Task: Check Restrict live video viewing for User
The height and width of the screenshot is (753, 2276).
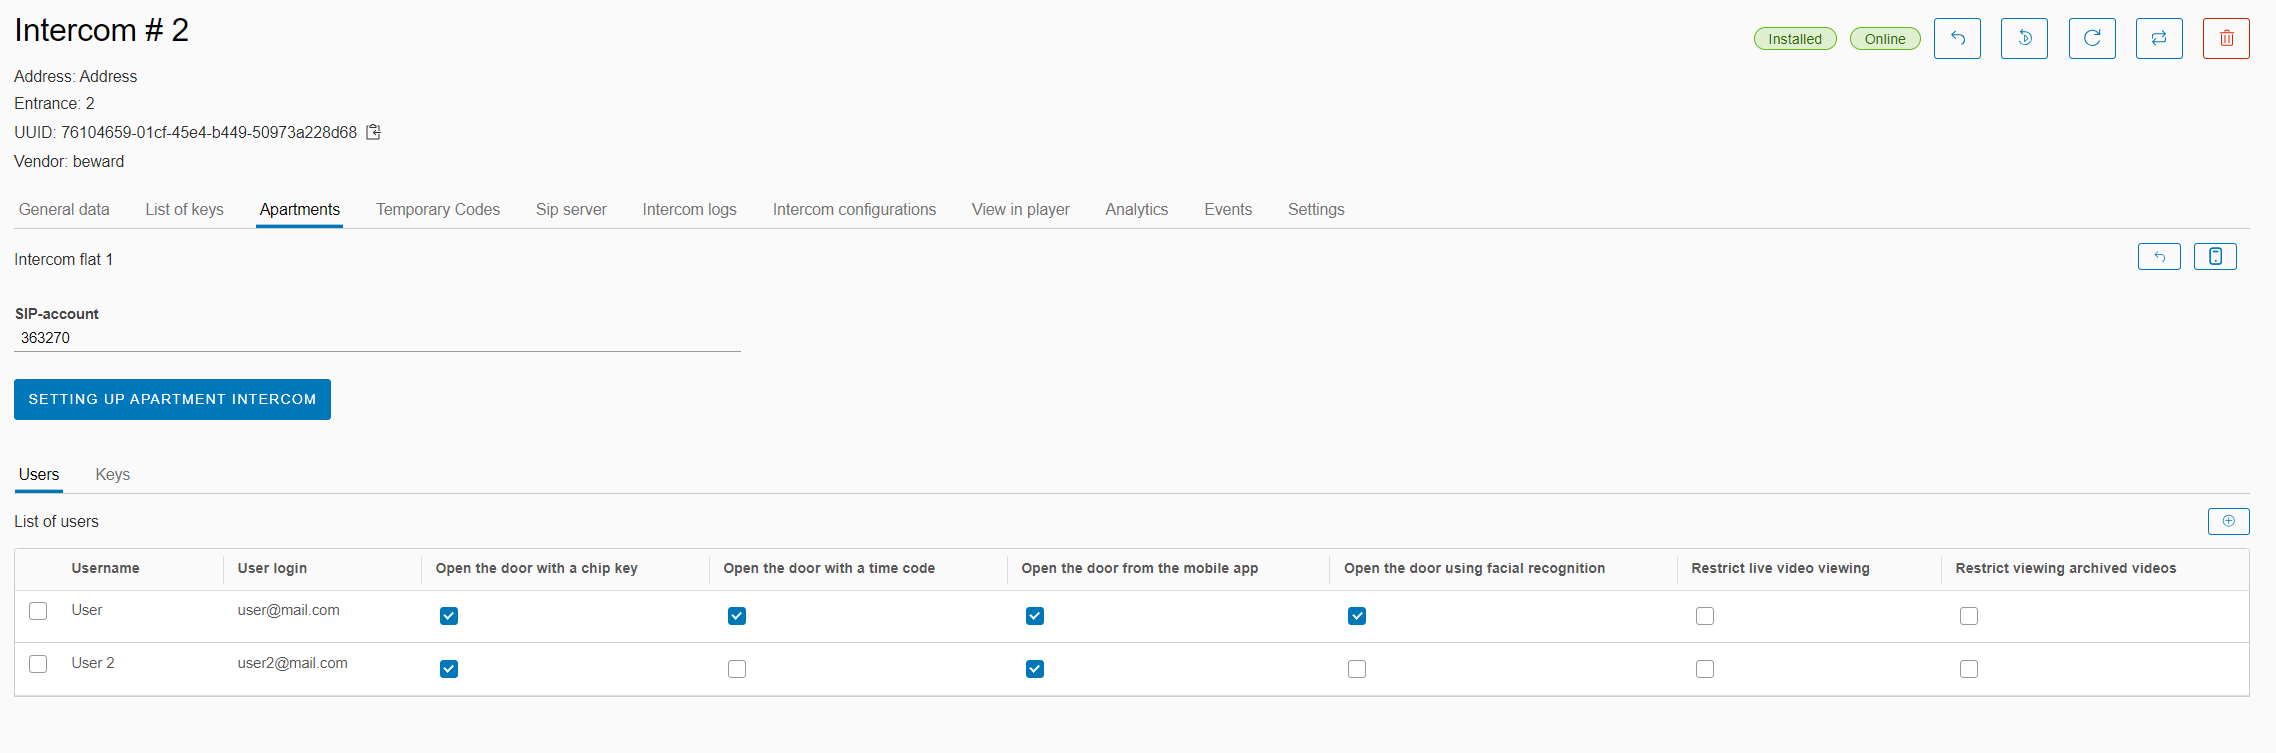Action: 1705,616
